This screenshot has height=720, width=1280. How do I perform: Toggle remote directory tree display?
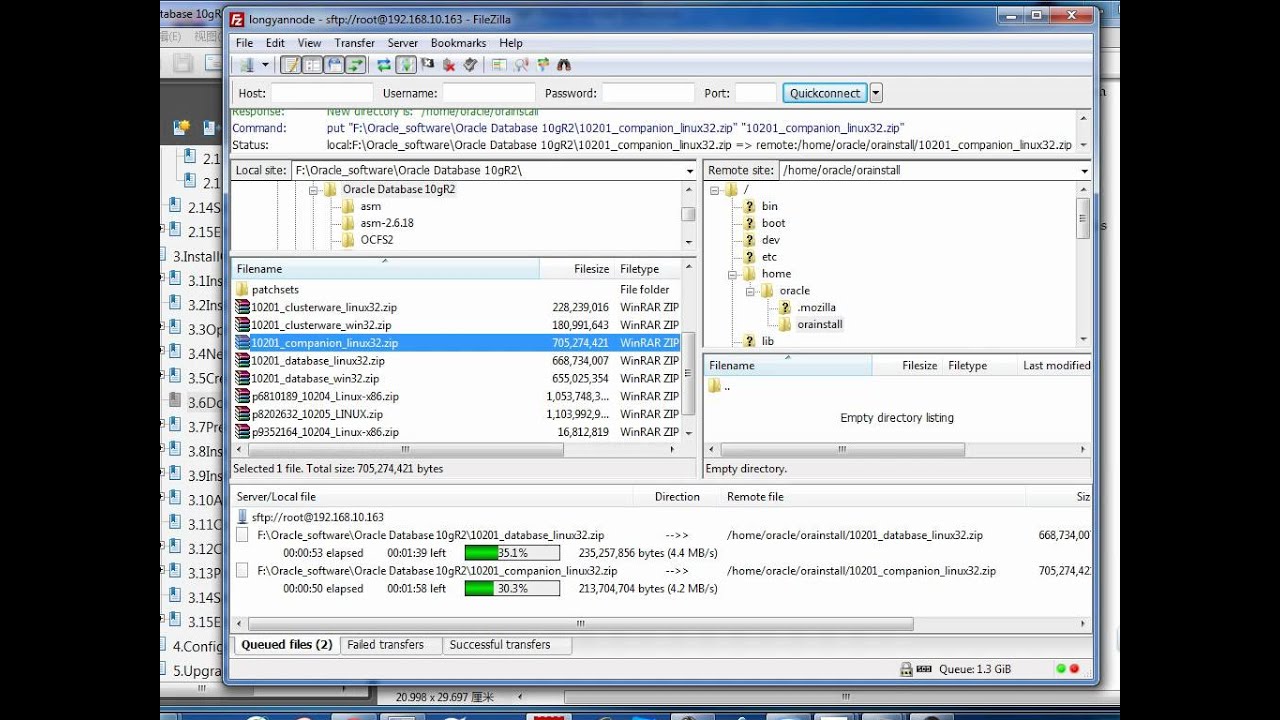click(x=334, y=65)
